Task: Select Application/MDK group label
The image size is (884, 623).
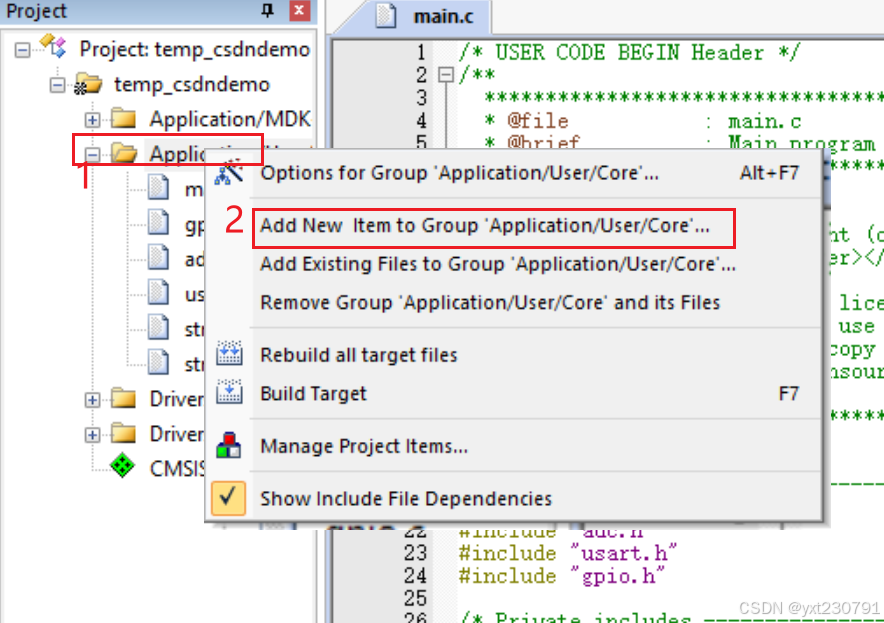Action: [x=230, y=119]
